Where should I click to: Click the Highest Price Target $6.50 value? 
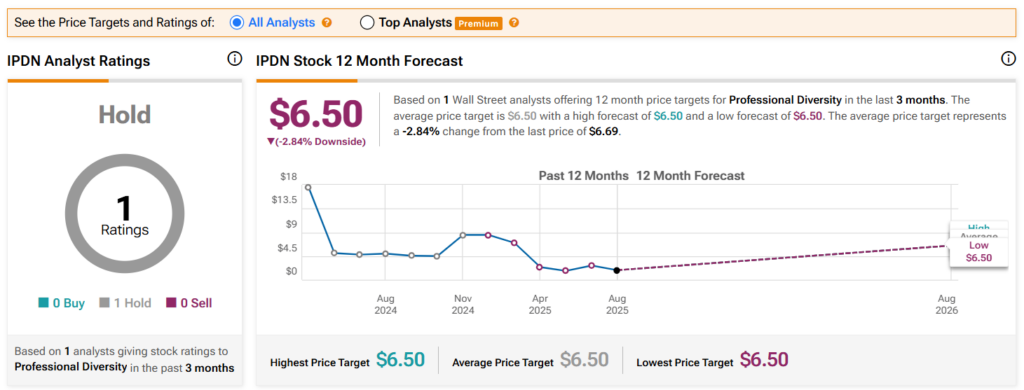(400, 360)
